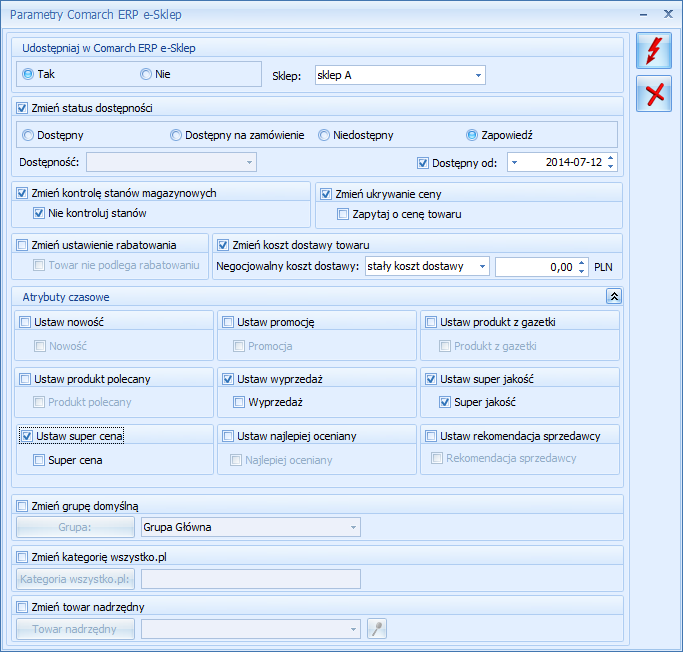
Task: Enable Ustaw rekomendacja sprzedawcy checkbox
Action: (x=431, y=436)
